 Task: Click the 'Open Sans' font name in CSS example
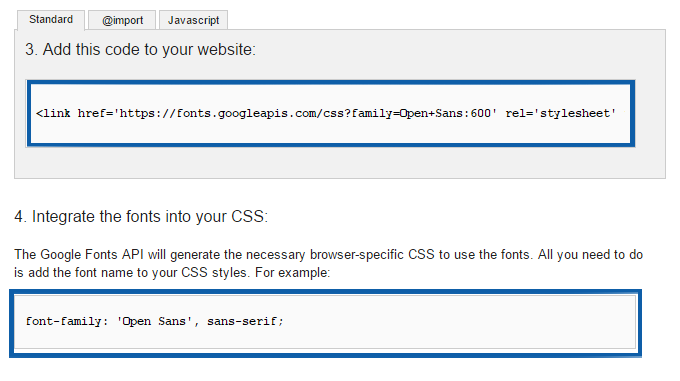point(154,321)
